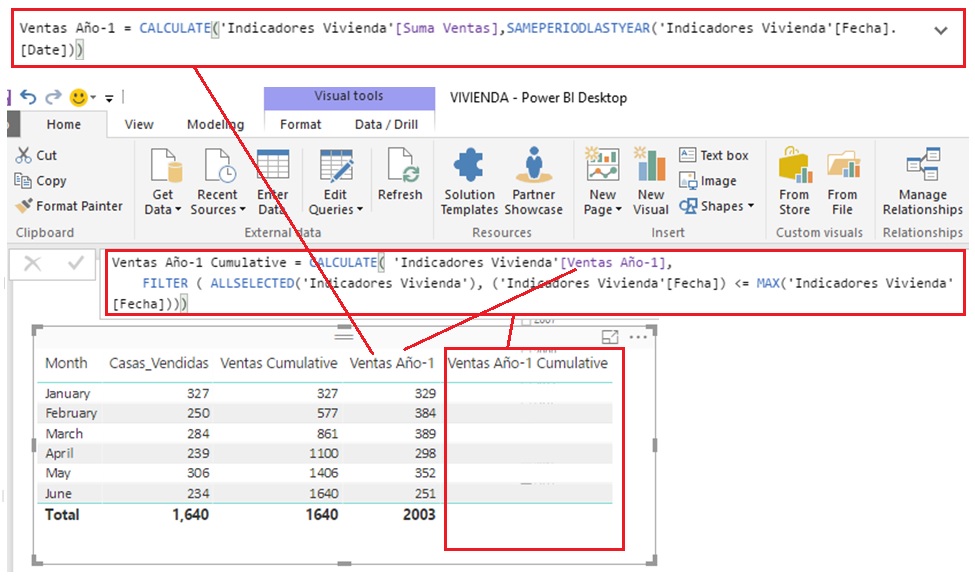
Task: Click the Total row label
Action: [x=62, y=515]
